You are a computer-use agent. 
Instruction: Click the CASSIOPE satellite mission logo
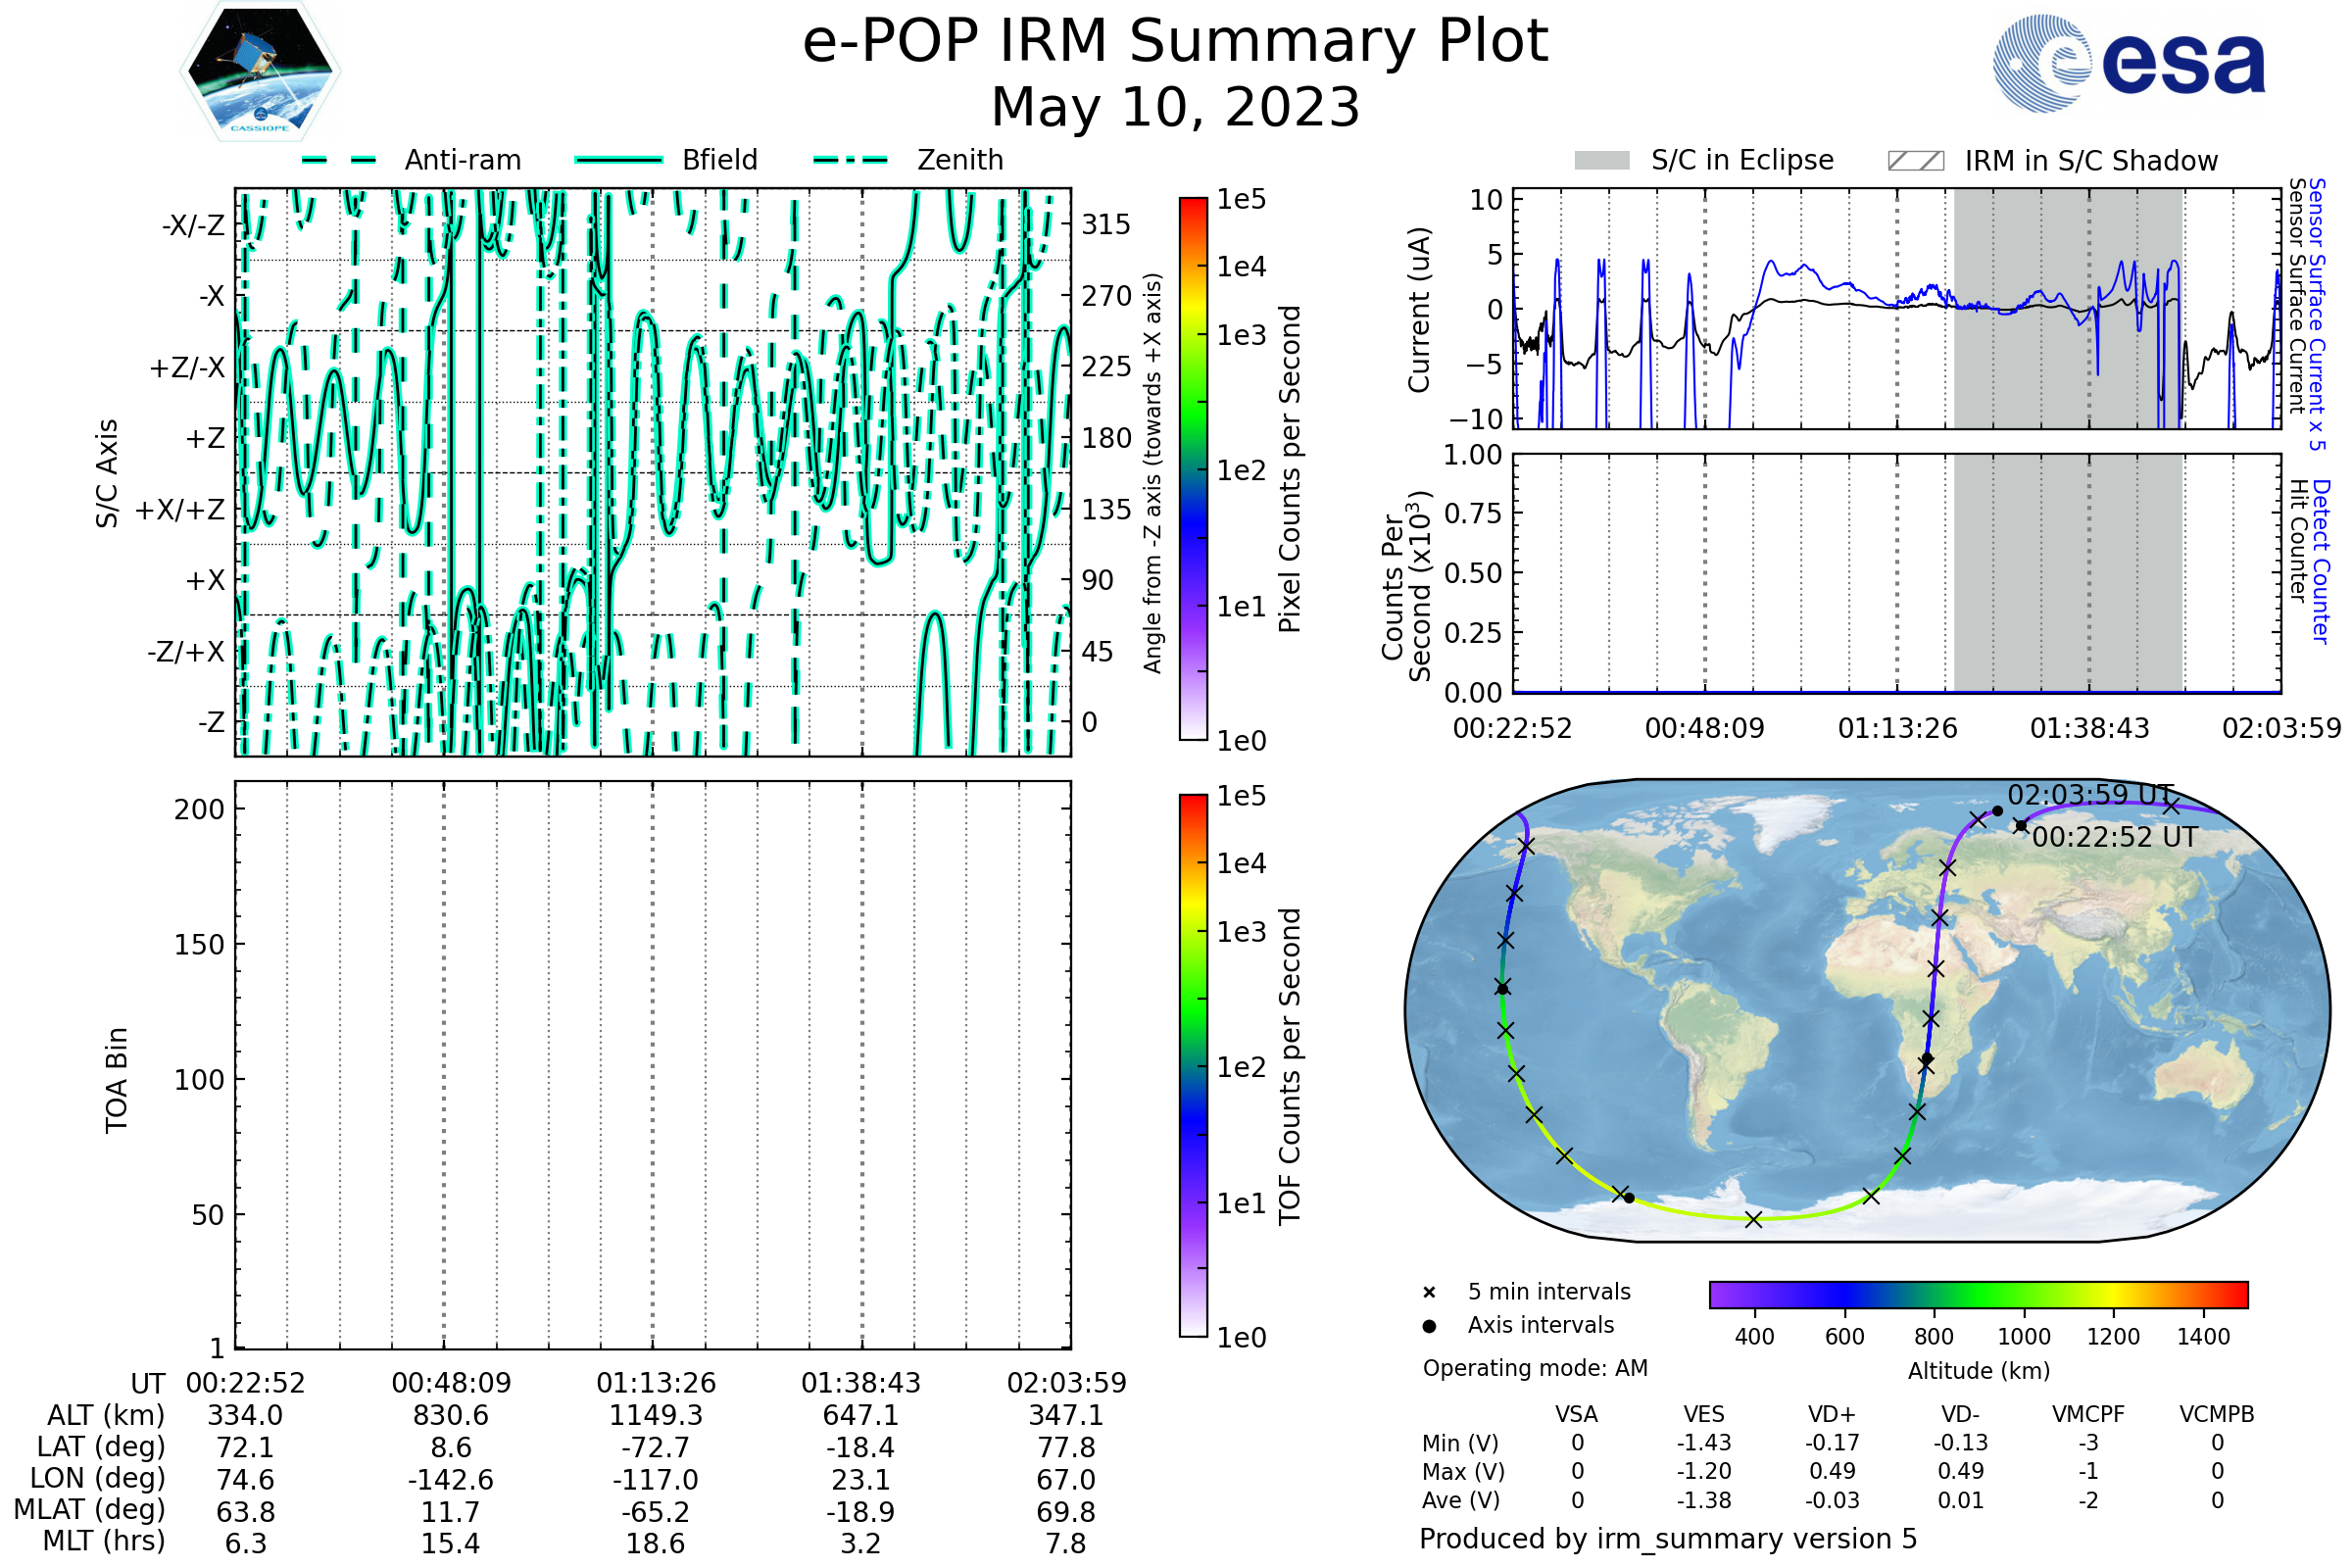(260, 72)
